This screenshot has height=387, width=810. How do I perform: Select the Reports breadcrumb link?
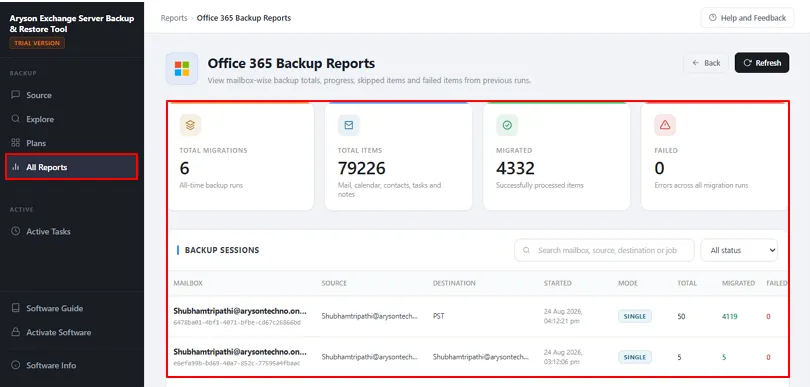[174, 18]
